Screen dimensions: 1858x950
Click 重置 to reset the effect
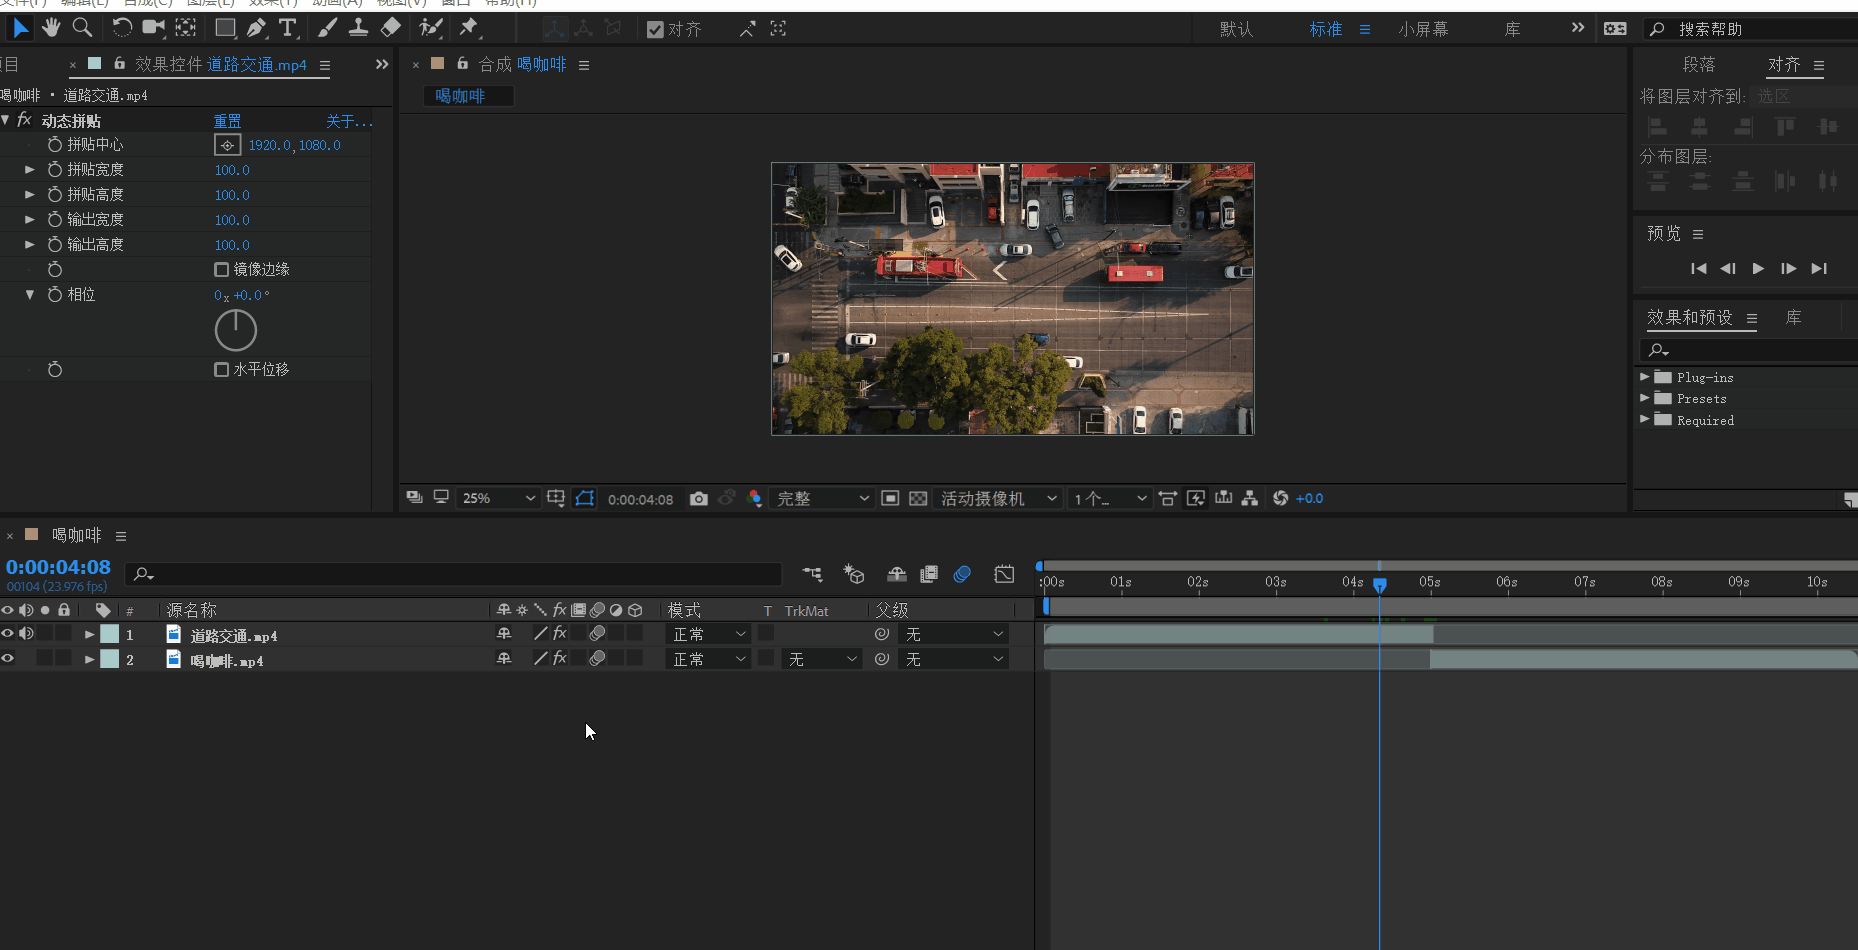[x=227, y=121]
